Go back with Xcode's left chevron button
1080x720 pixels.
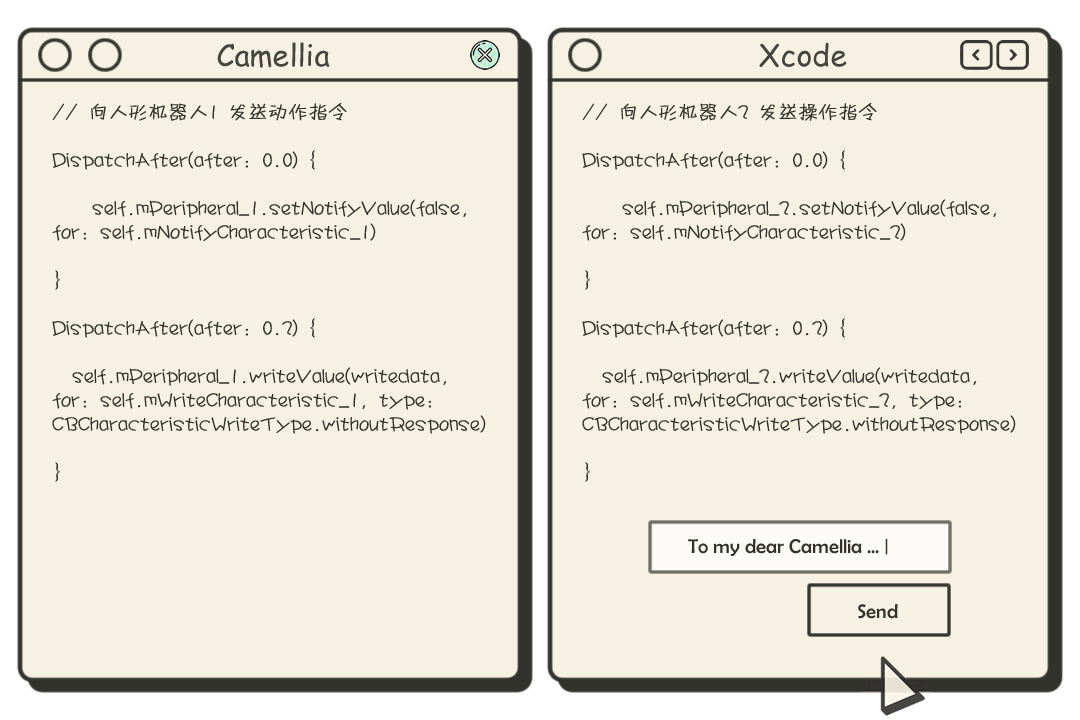click(976, 55)
